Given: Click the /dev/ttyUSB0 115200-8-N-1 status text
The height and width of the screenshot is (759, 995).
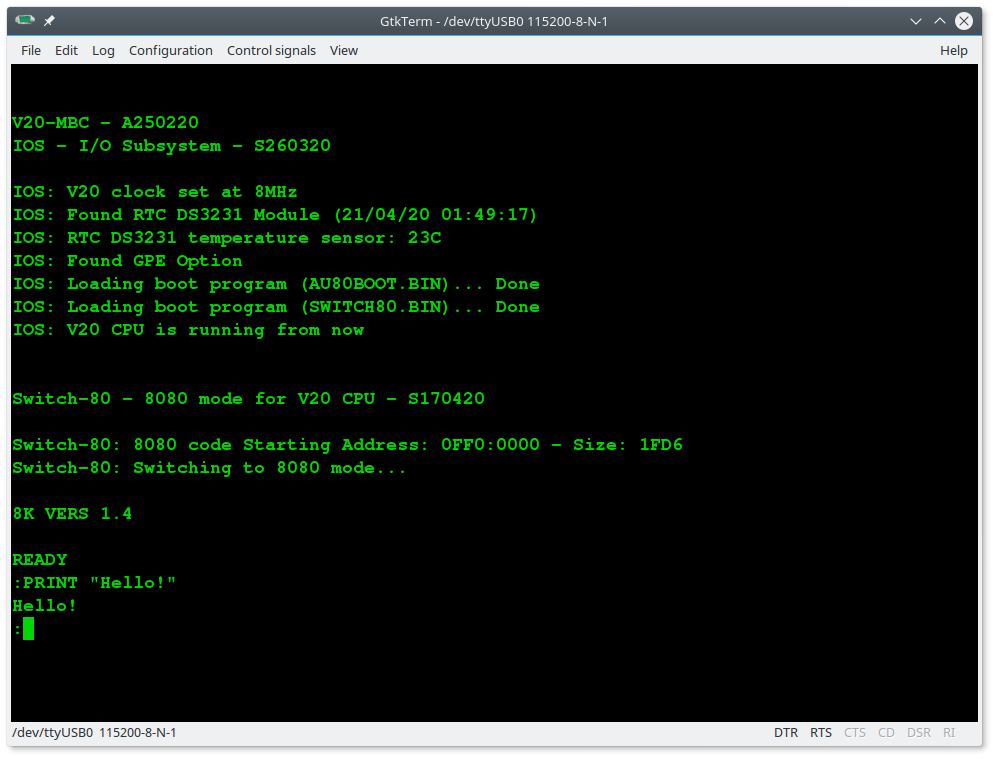Looking at the screenshot, I should pyautogui.click(x=94, y=732).
